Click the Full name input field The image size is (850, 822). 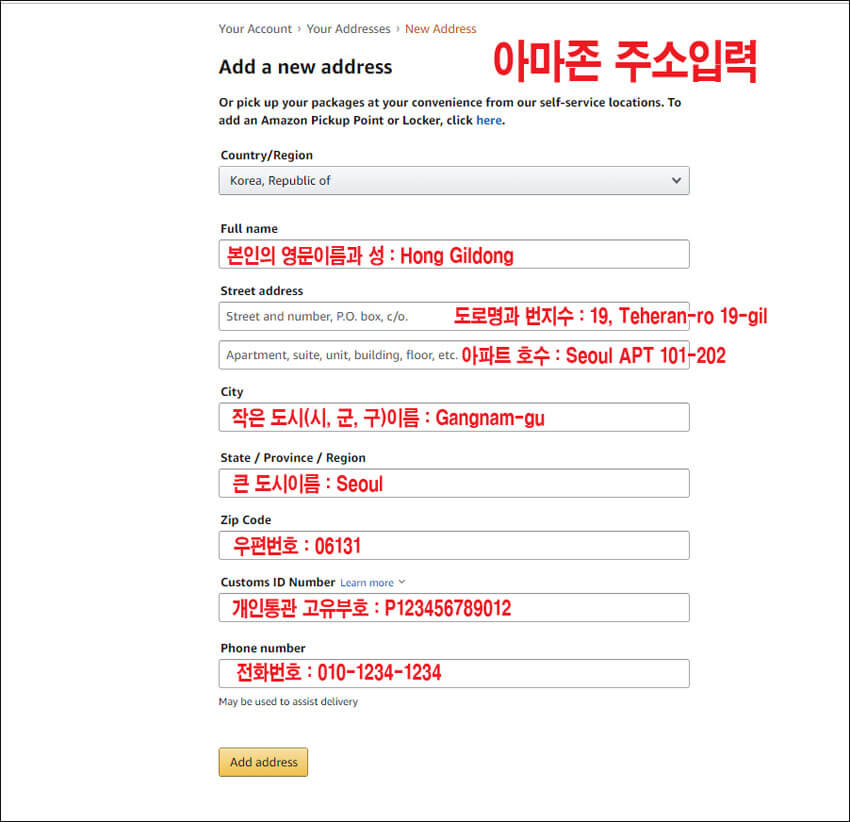click(x=454, y=254)
